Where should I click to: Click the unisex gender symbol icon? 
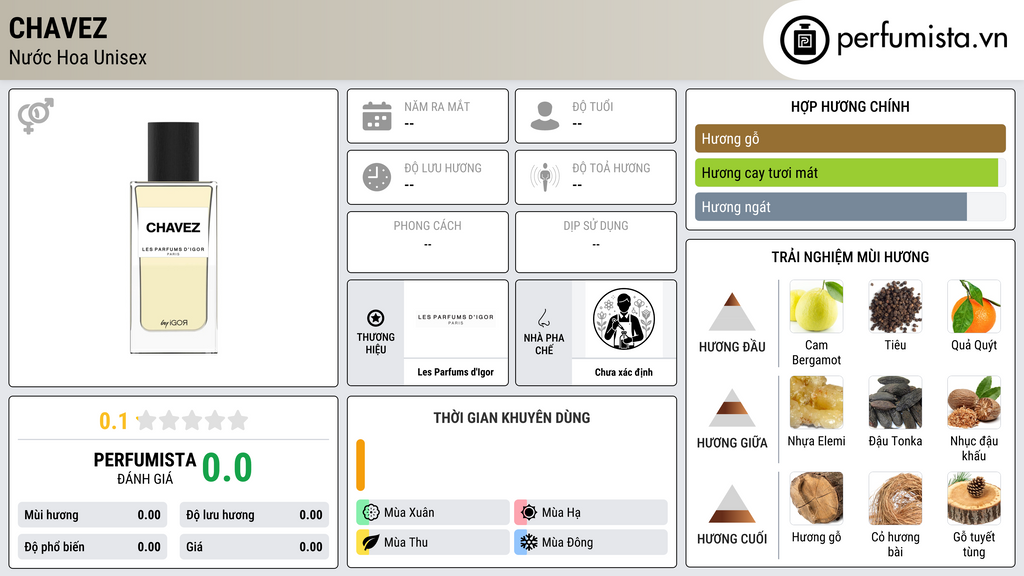(x=36, y=116)
